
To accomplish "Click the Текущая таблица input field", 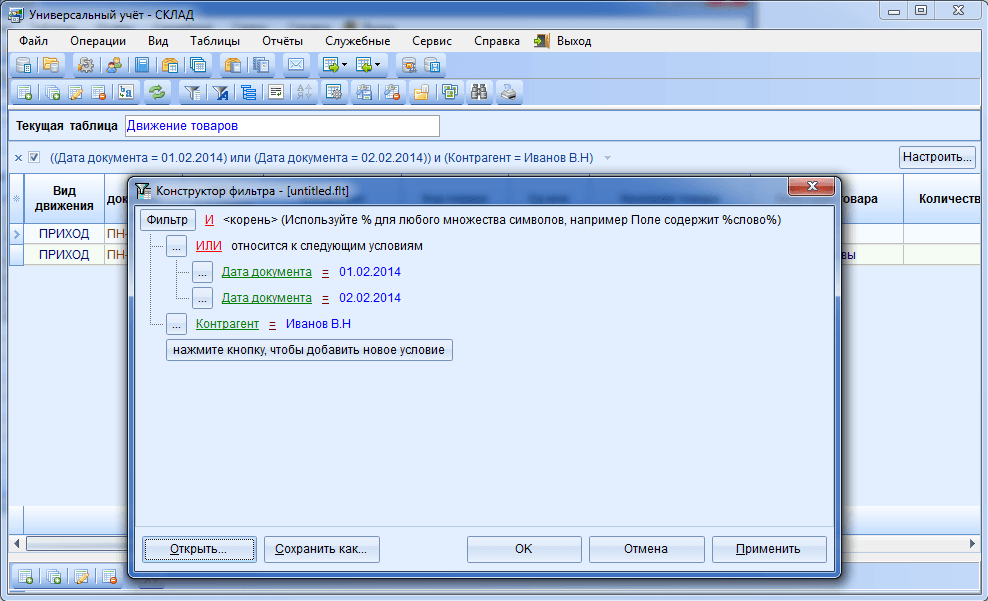I will tap(282, 126).
